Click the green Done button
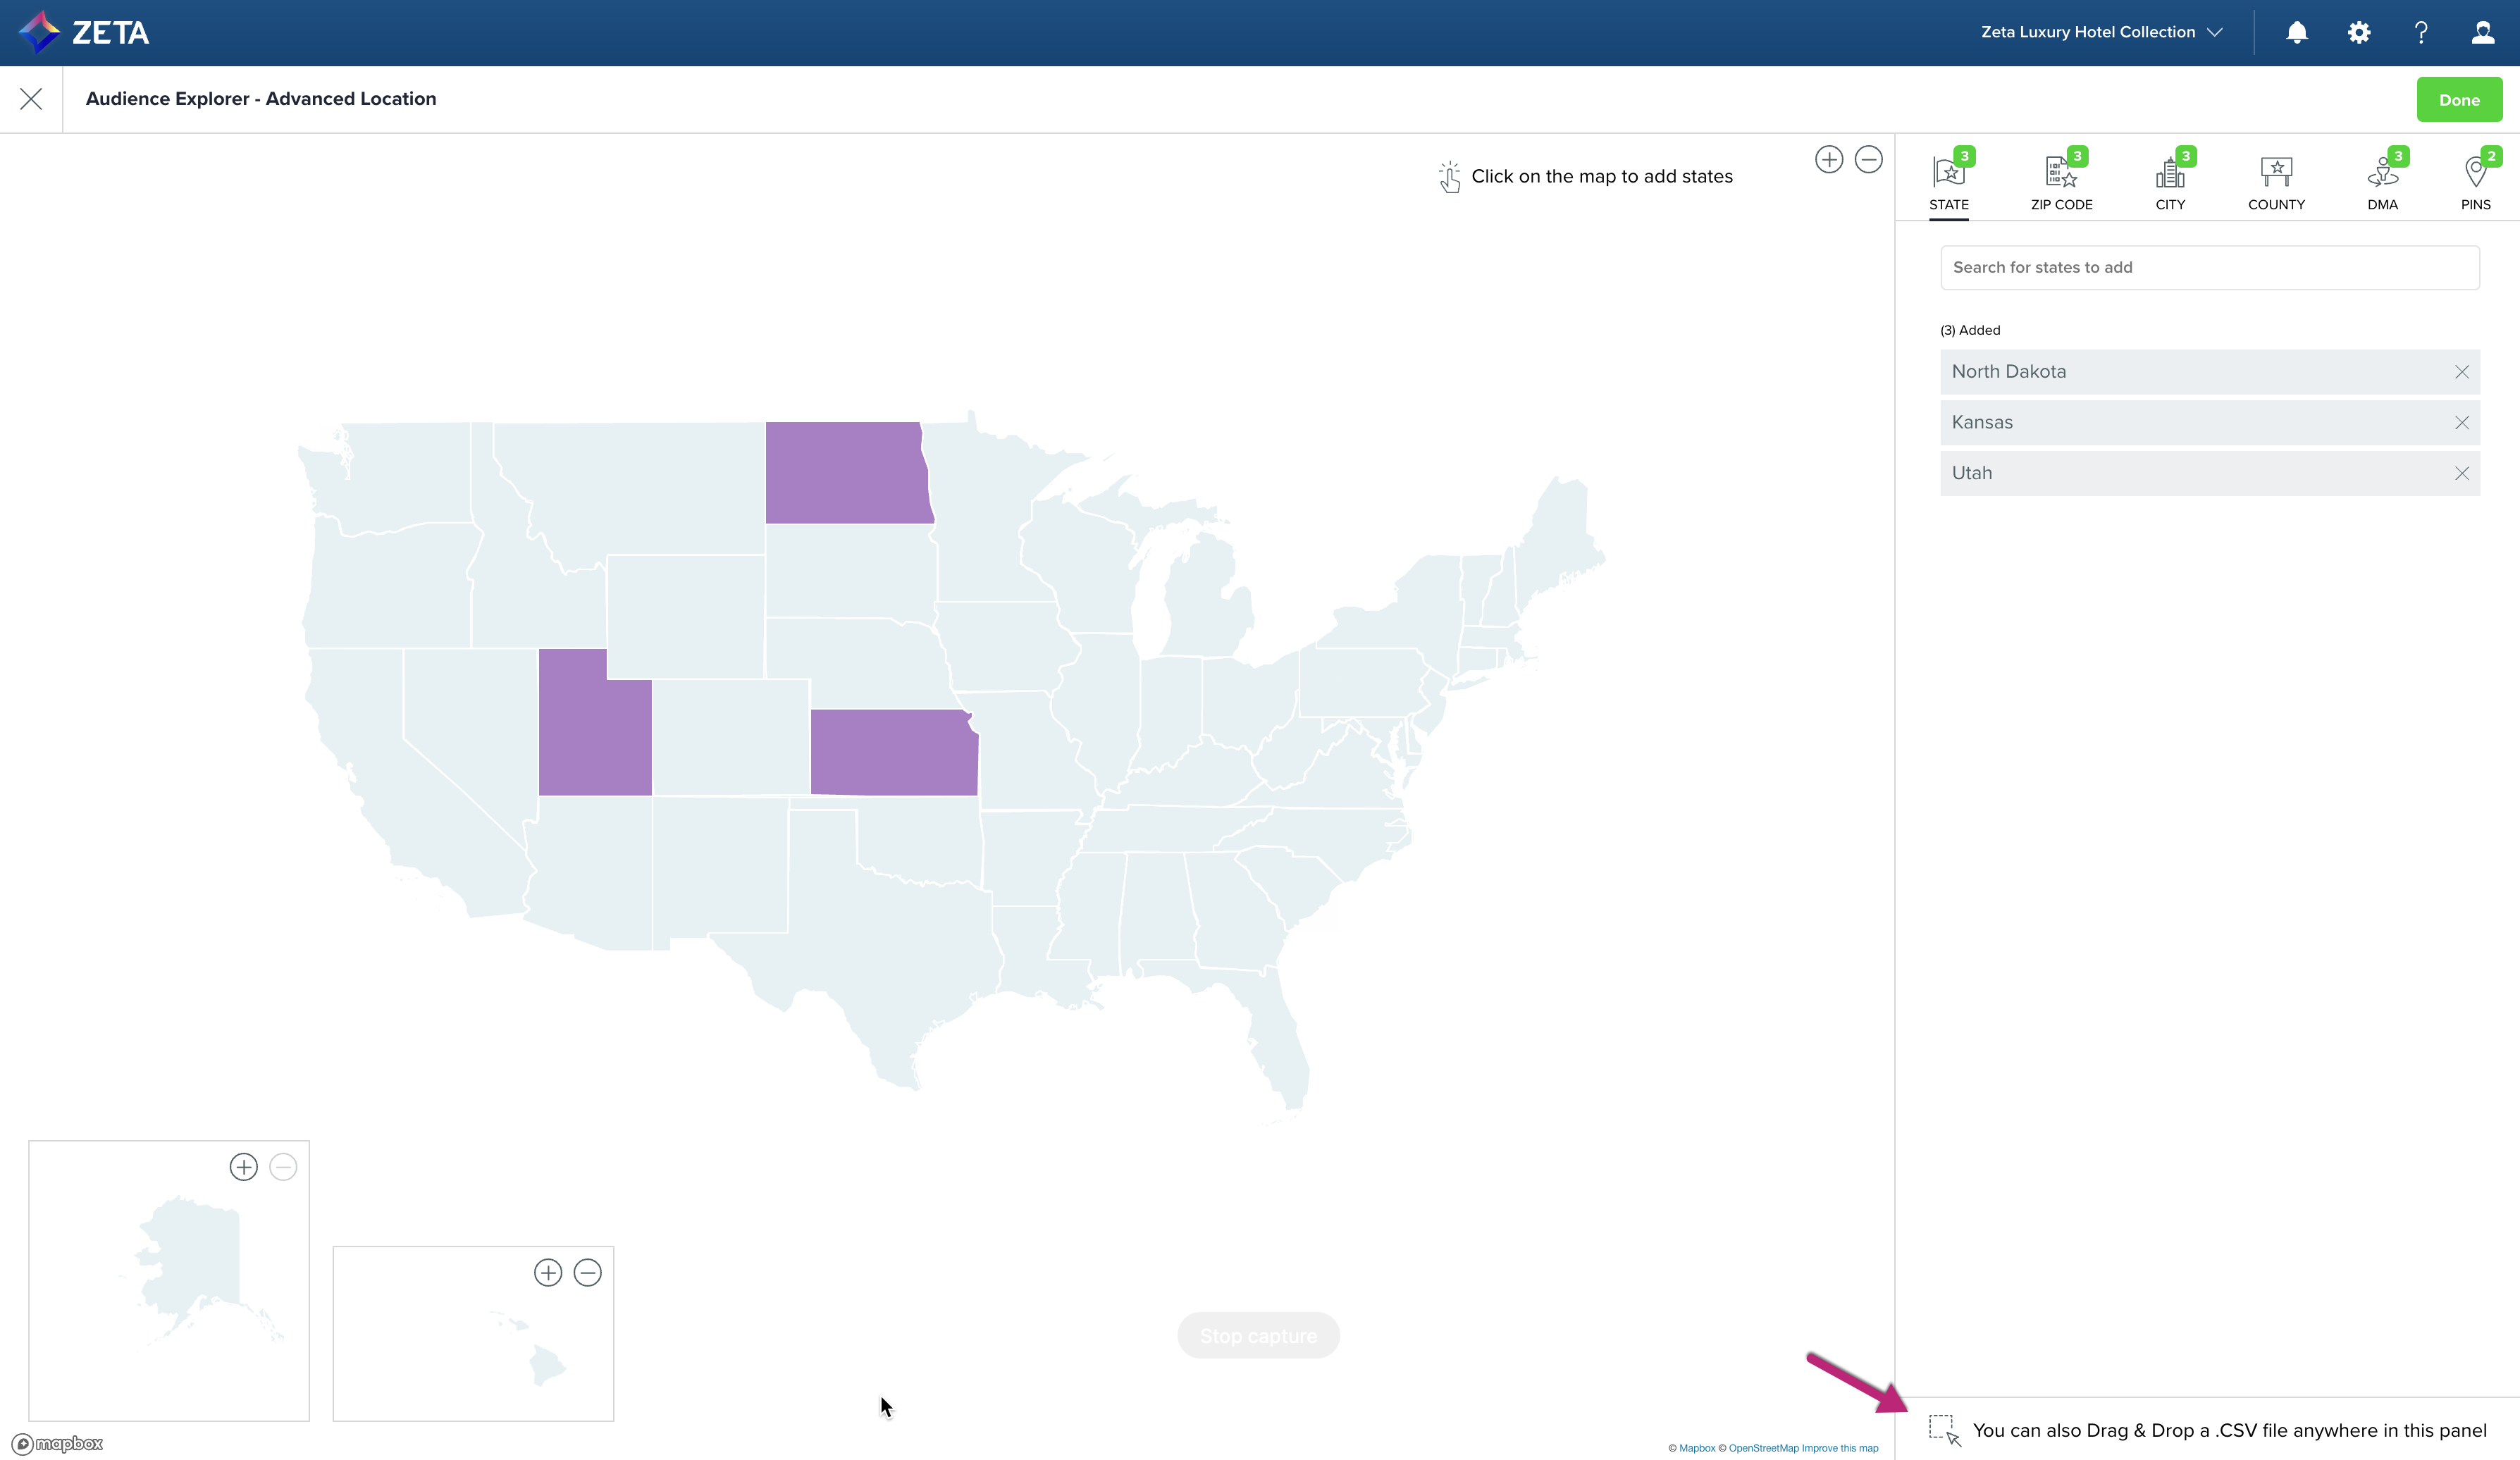Image resolution: width=2520 pixels, height=1460 pixels. (2459, 99)
